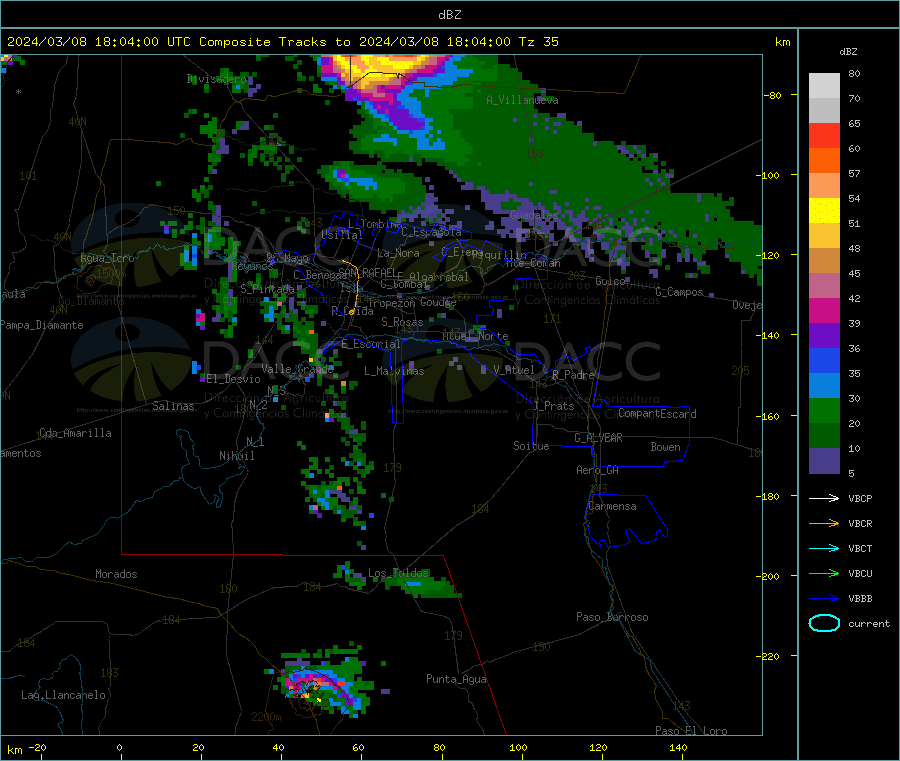Click the Paso_Barroso map label
This screenshot has height=761, width=900.
pyautogui.click(x=612, y=617)
